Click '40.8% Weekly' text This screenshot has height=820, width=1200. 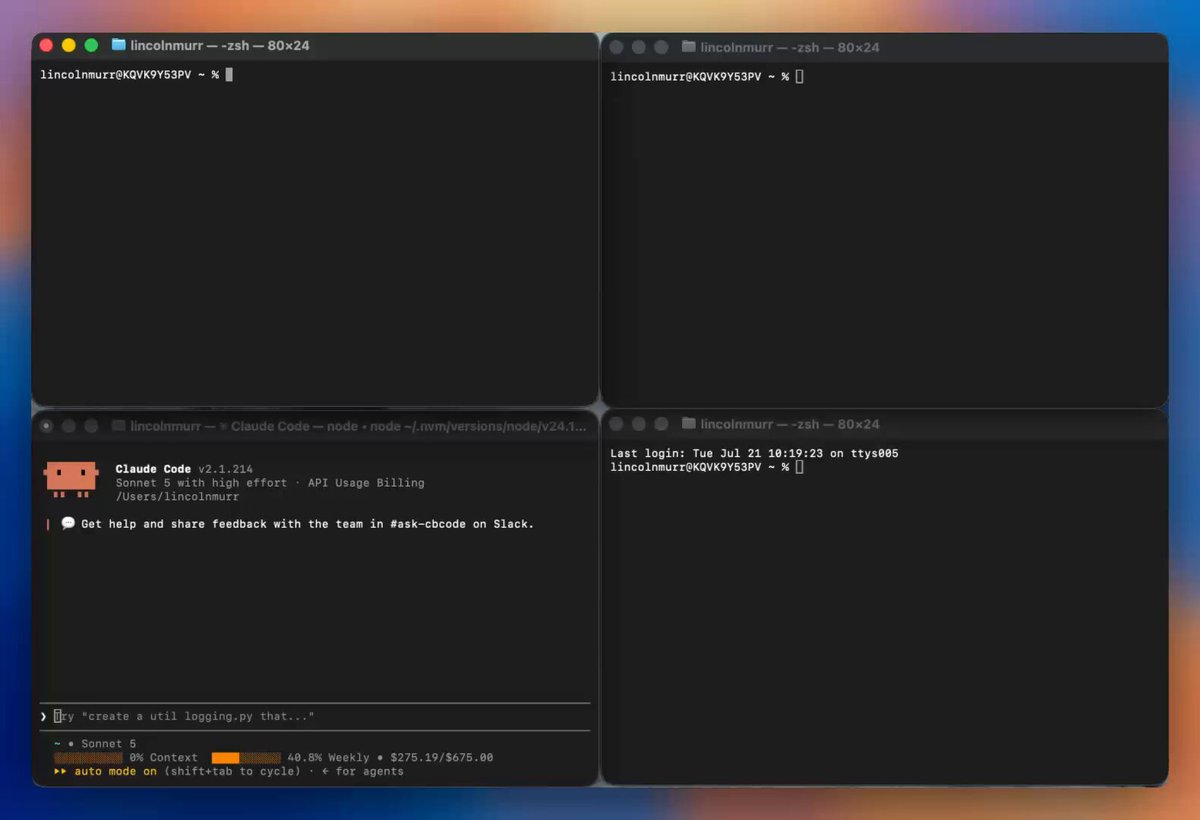(328, 758)
